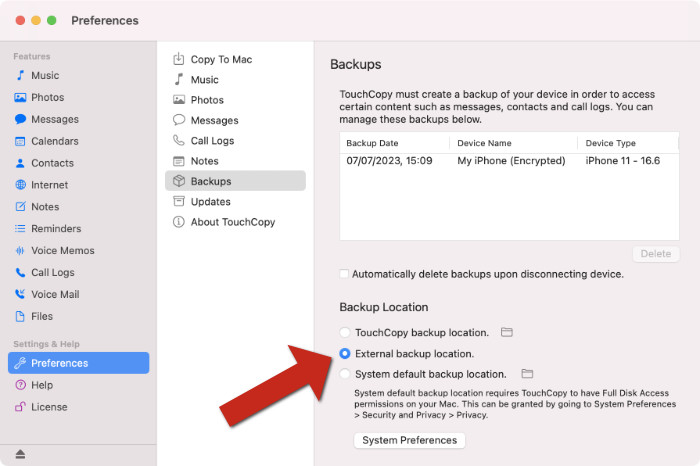Close the Preferences window

point(20,21)
